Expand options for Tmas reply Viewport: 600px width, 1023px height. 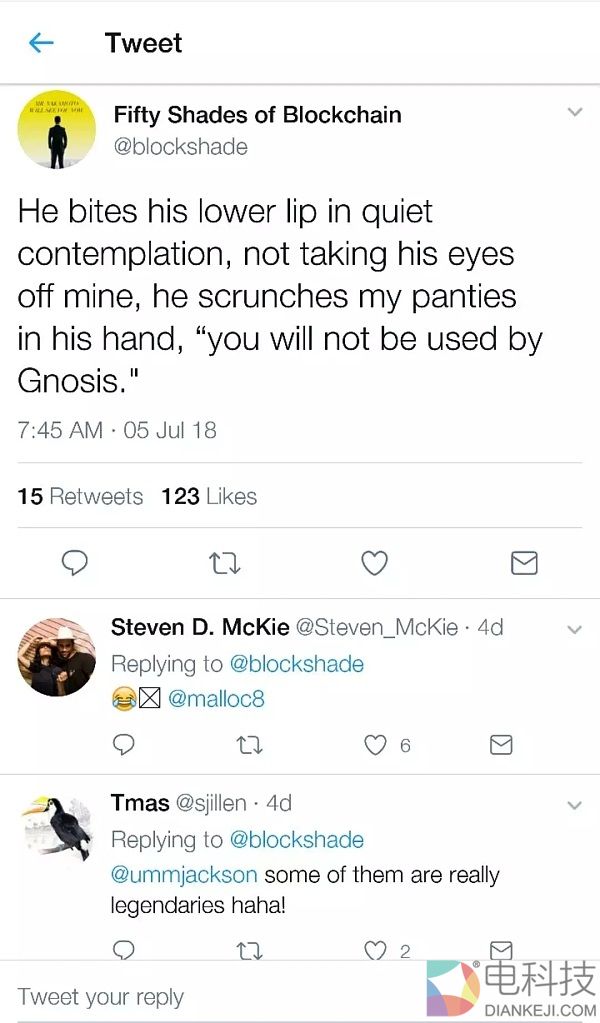574,805
